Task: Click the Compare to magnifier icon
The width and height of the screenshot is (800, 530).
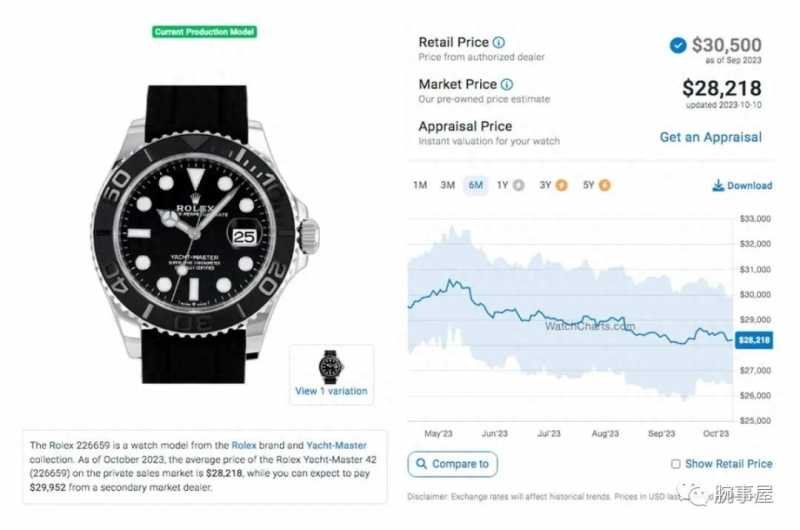Action: click(x=421, y=463)
